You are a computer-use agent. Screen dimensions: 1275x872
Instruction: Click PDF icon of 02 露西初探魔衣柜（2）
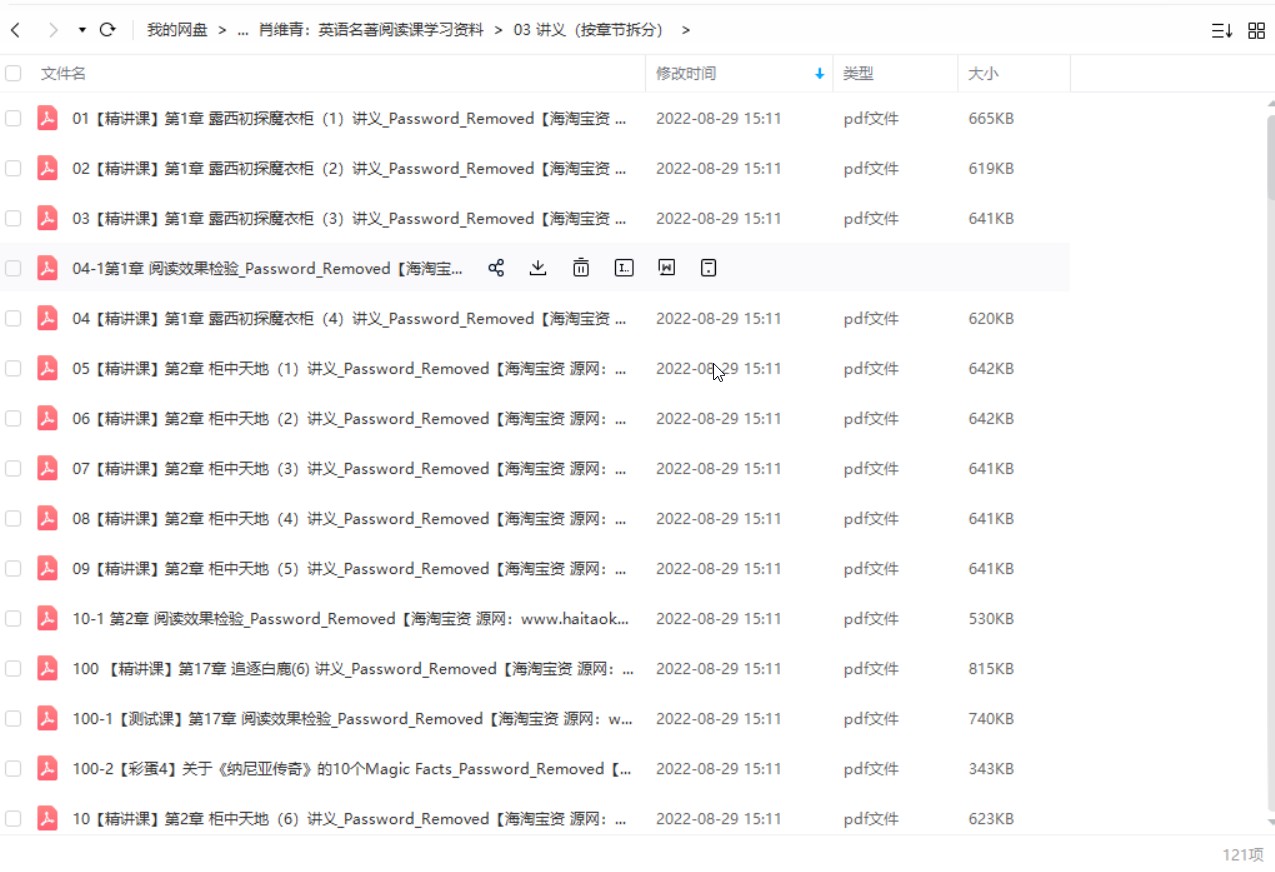pyautogui.click(x=47, y=168)
